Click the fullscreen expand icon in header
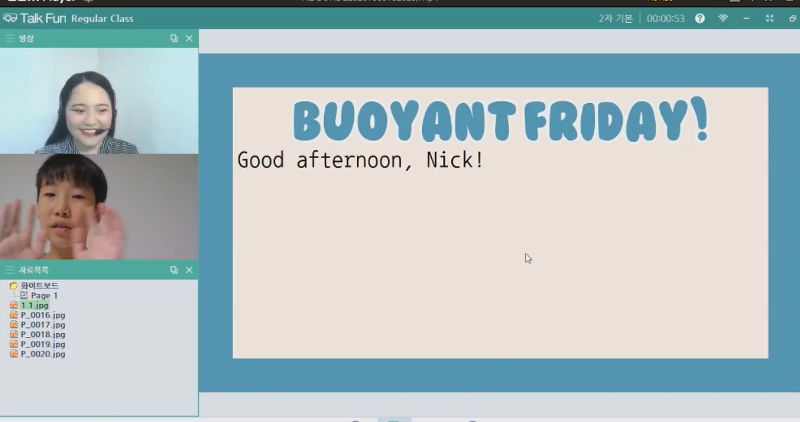The image size is (800, 422). tap(769, 18)
